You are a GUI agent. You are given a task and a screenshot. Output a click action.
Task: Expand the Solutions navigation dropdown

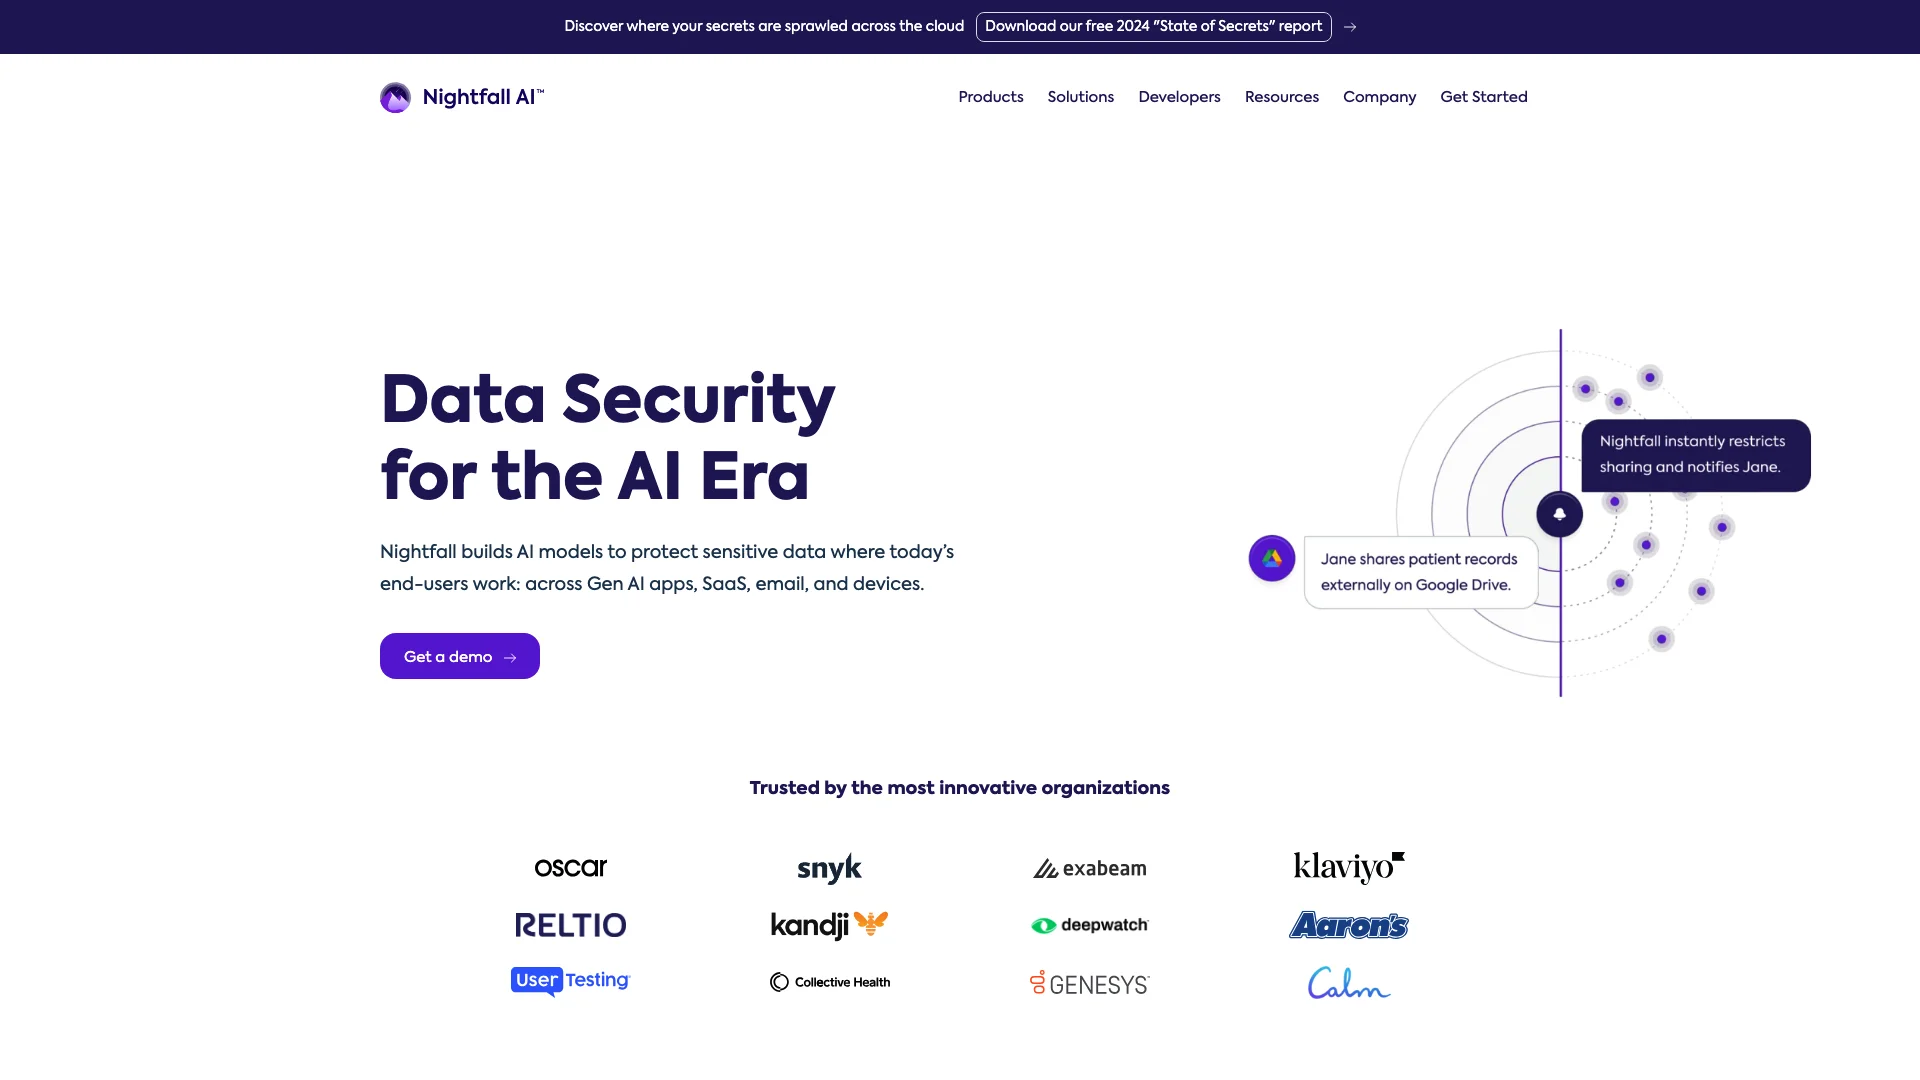[1081, 98]
